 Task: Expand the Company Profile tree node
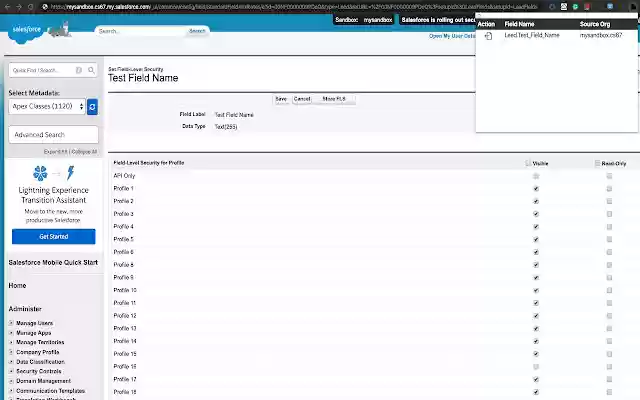pyautogui.click(x=11, y=352)
